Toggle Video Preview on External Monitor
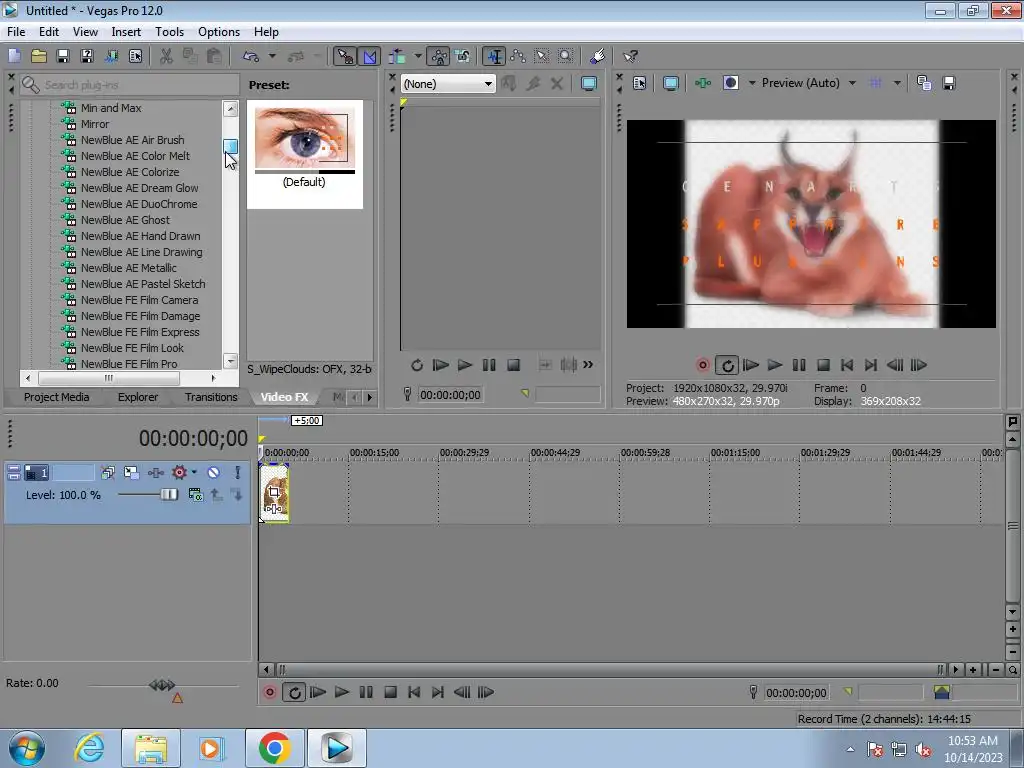The width and height of the screenshot is (1024, 768). pos(671,83)
